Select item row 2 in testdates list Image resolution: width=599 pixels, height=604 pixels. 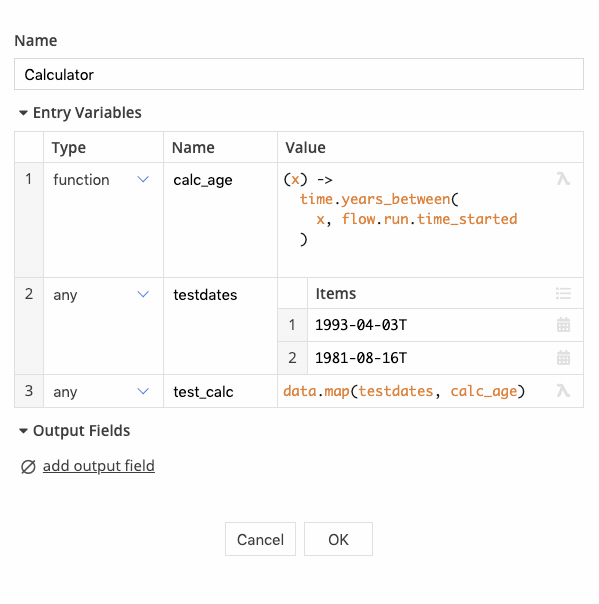point(292,358)
